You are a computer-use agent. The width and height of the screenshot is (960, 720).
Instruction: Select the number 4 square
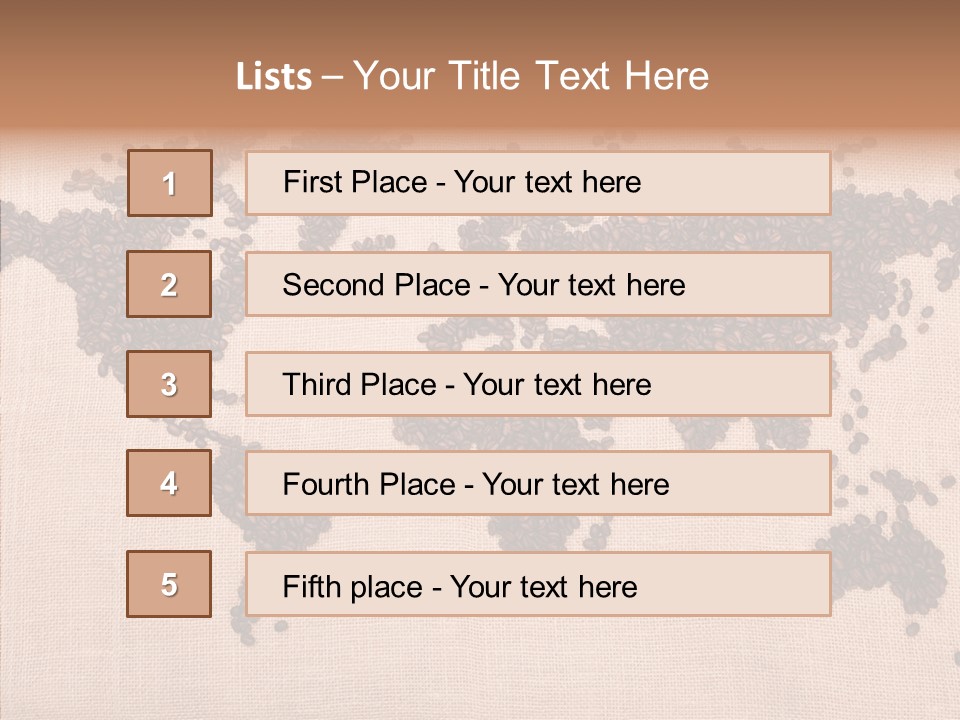point(169,483)
